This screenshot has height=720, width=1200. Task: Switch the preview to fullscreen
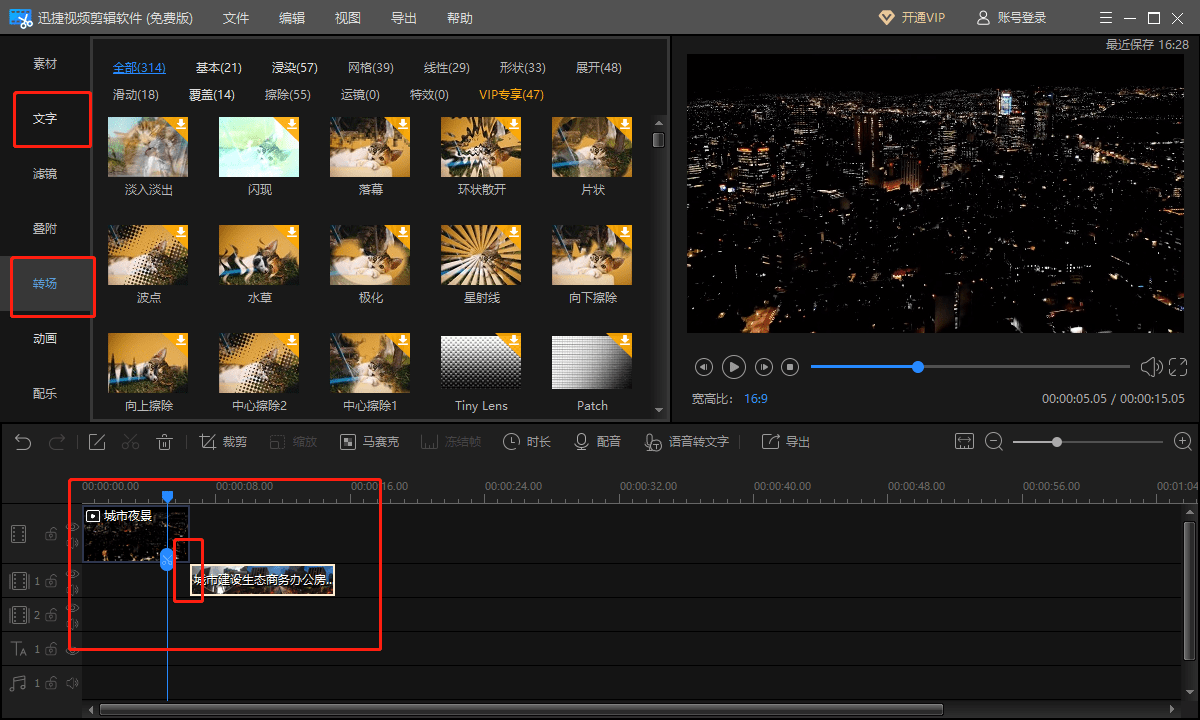(1178, 367)
